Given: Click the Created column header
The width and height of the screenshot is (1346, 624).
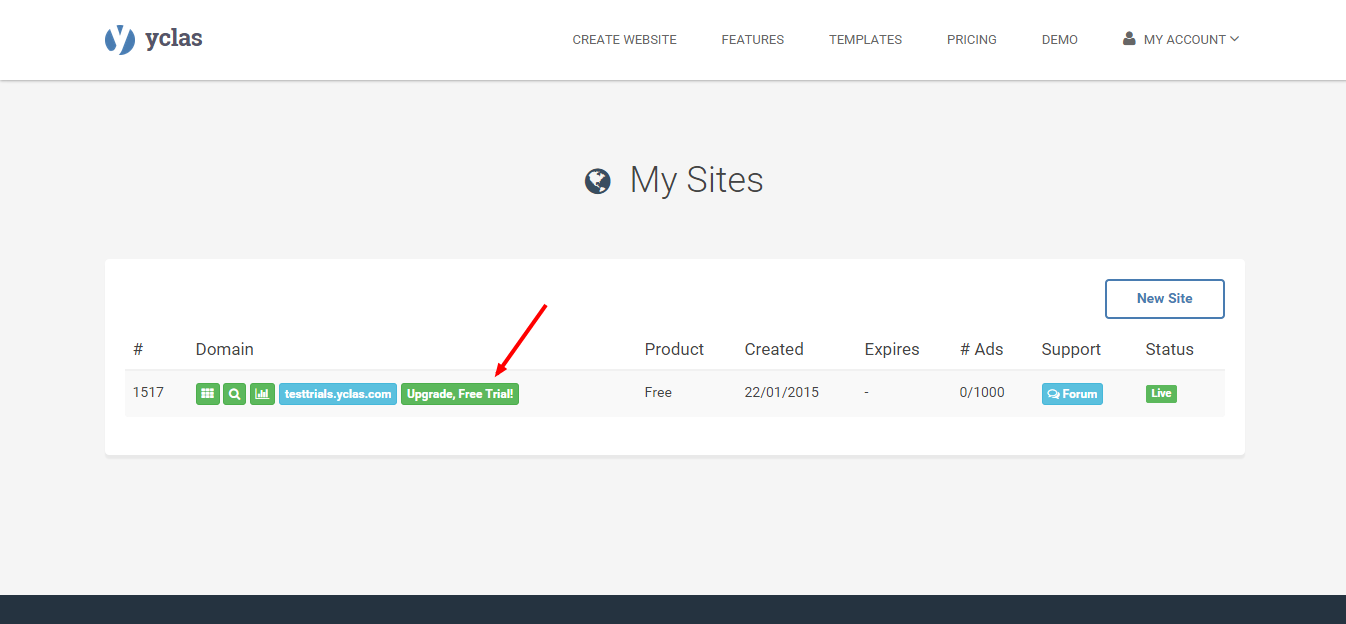Looking at the screenshot, I should [774, 349].
